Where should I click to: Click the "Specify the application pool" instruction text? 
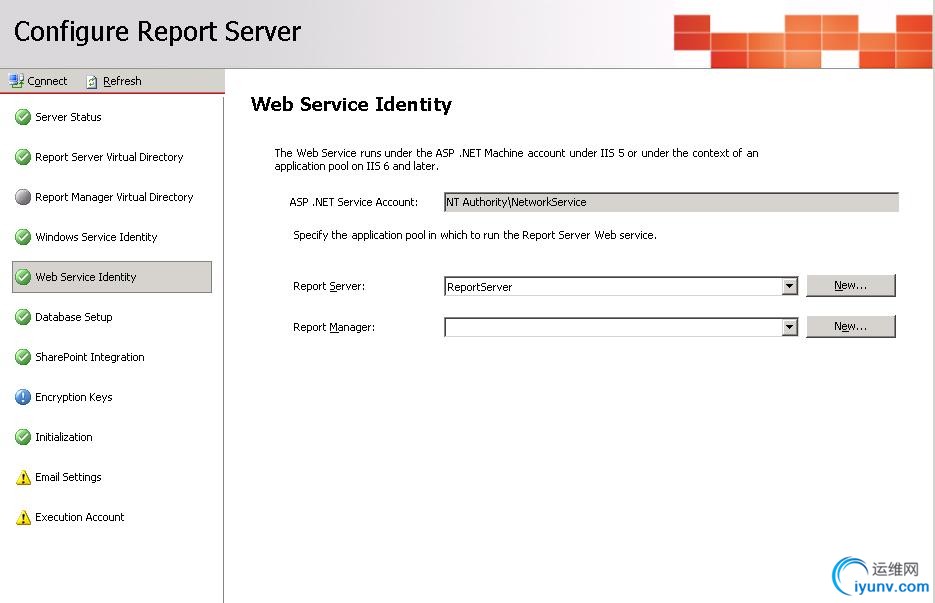[475, 235]
